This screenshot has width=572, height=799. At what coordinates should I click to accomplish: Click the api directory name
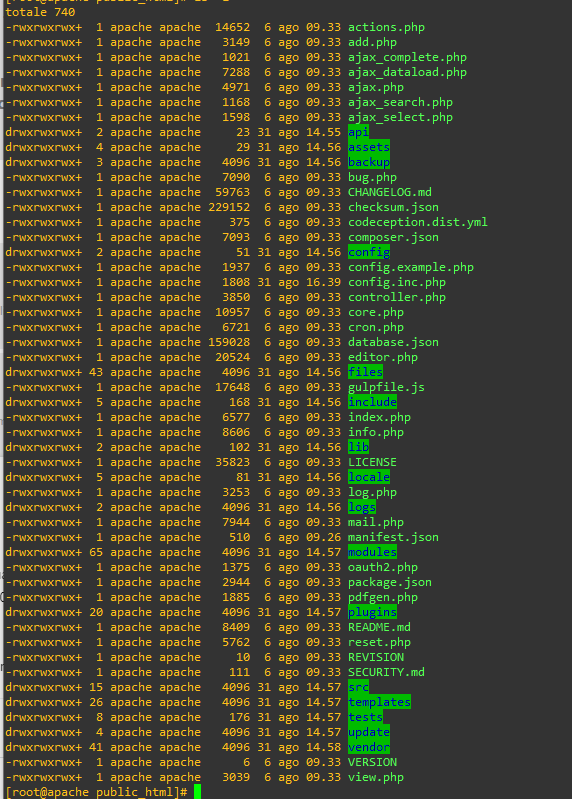[x=358, y=132]
